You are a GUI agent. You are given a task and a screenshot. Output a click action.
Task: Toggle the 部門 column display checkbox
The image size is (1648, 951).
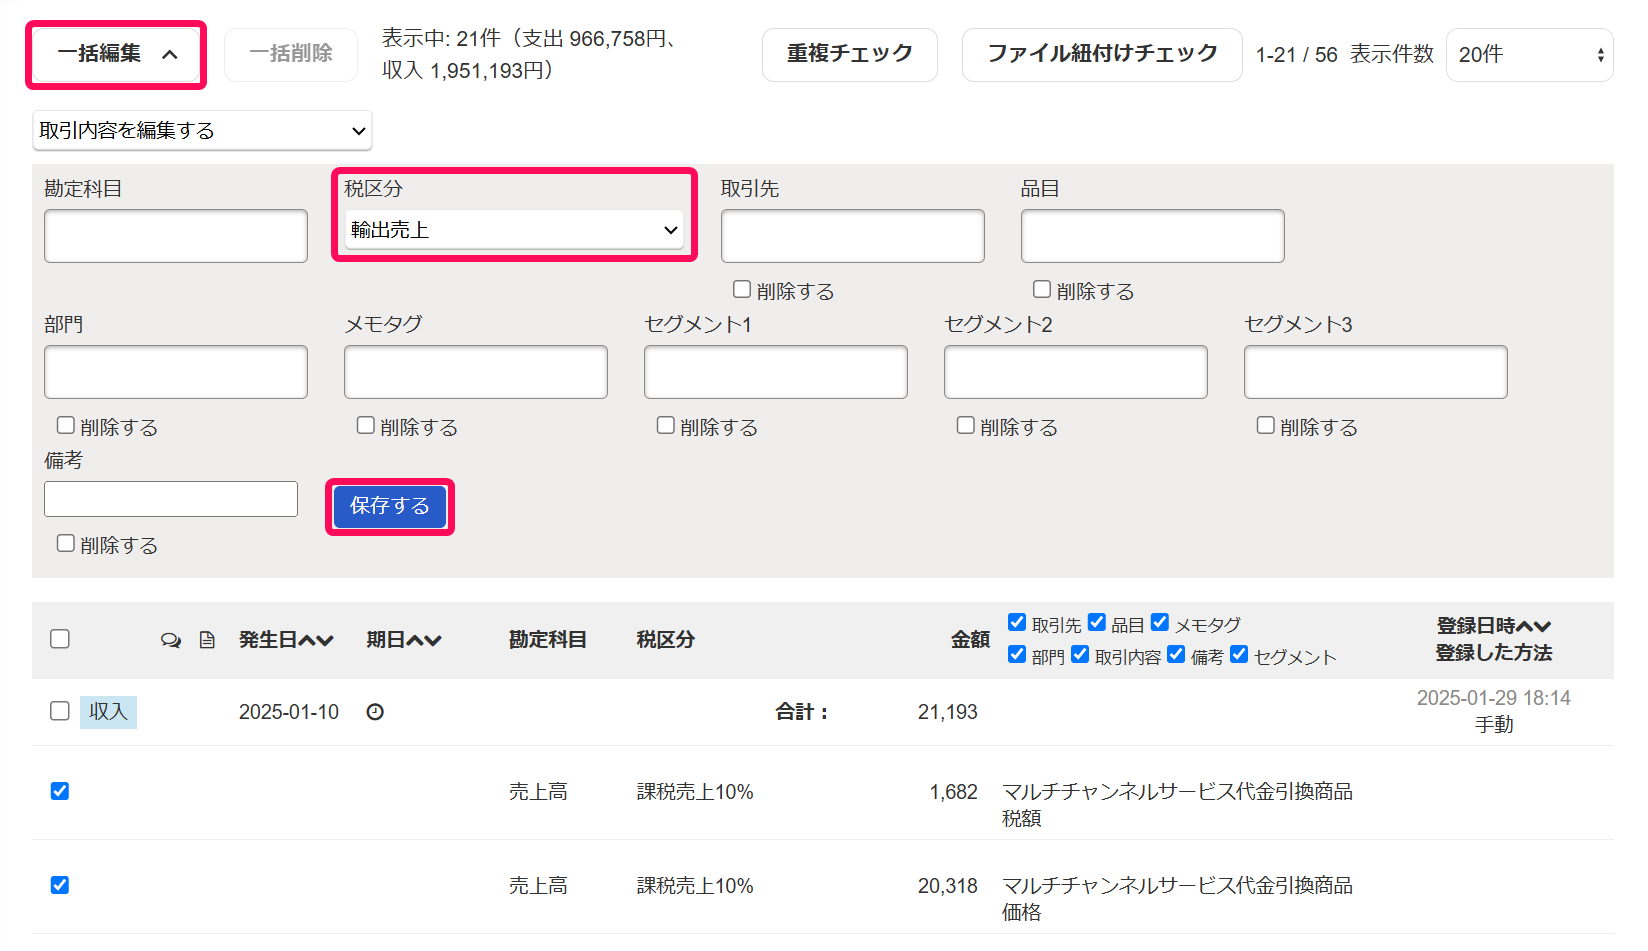[x=1017, y=654]
